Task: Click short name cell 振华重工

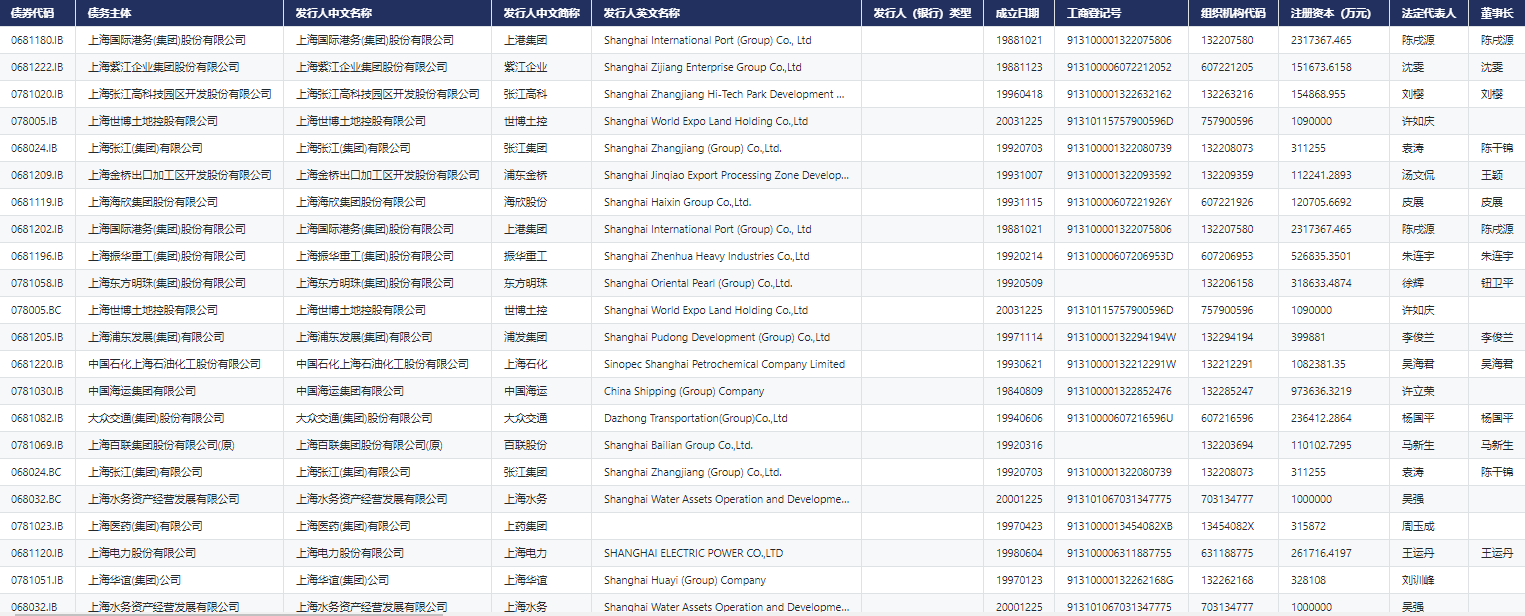Action: pyautogui.click(x=541, y=256)
